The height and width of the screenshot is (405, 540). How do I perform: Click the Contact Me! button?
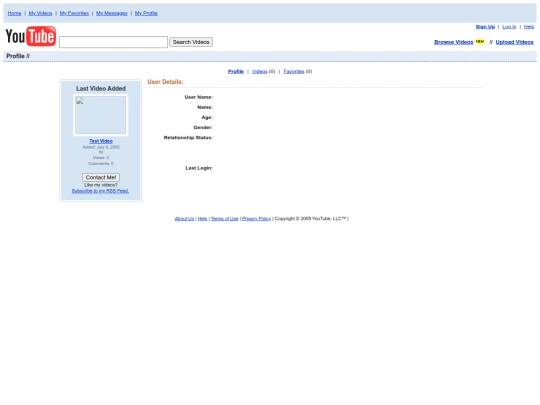[101, 177]
